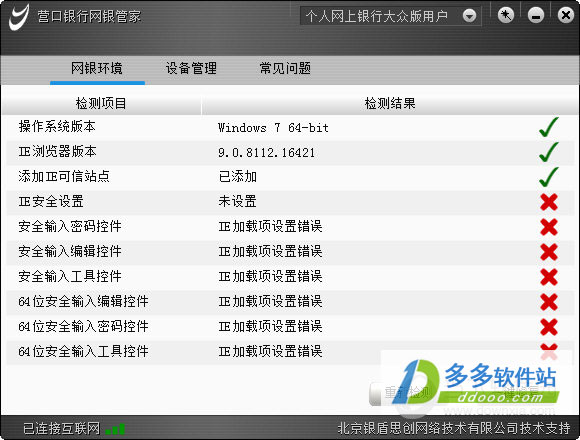Click the red X for 安全输入密码控件
The width and height of the screenshot is (580, 440).
click(549, 227)
